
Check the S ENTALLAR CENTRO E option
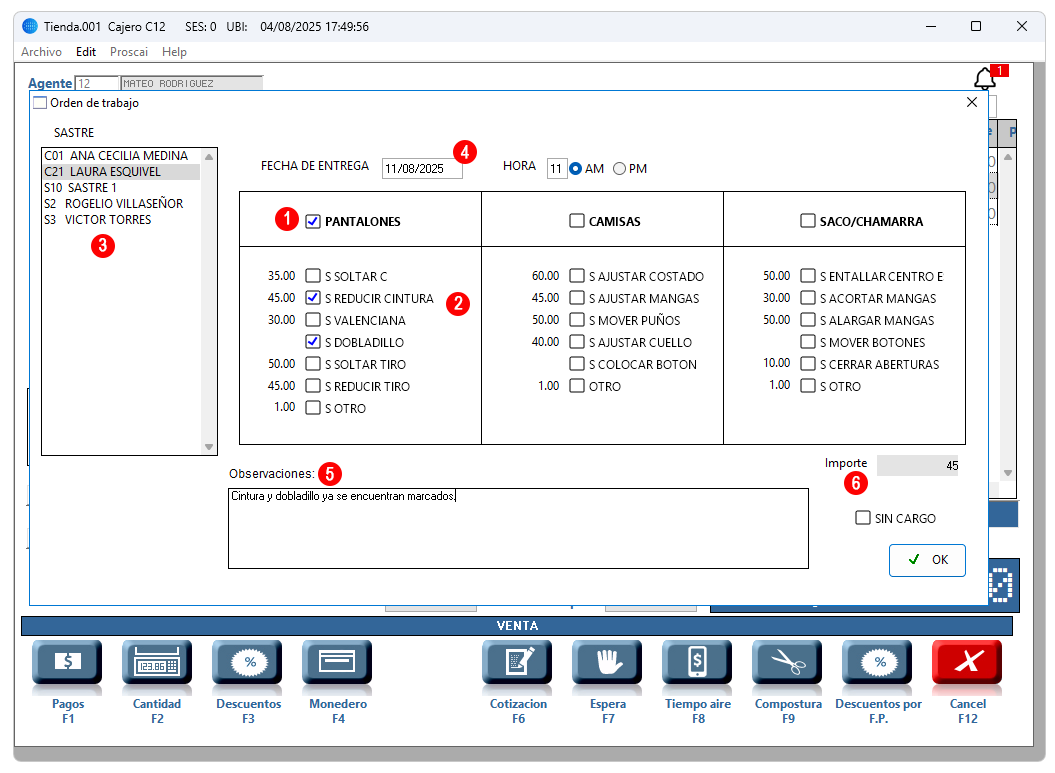(807, 276)
